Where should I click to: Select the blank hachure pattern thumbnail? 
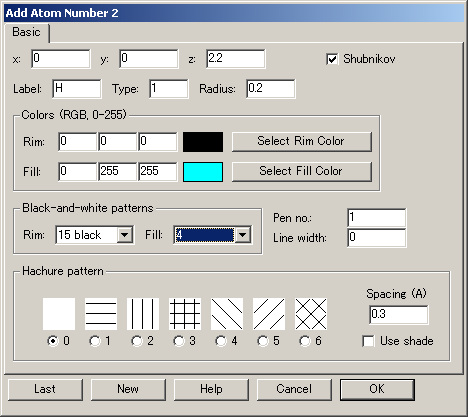[x=59, y=314]
